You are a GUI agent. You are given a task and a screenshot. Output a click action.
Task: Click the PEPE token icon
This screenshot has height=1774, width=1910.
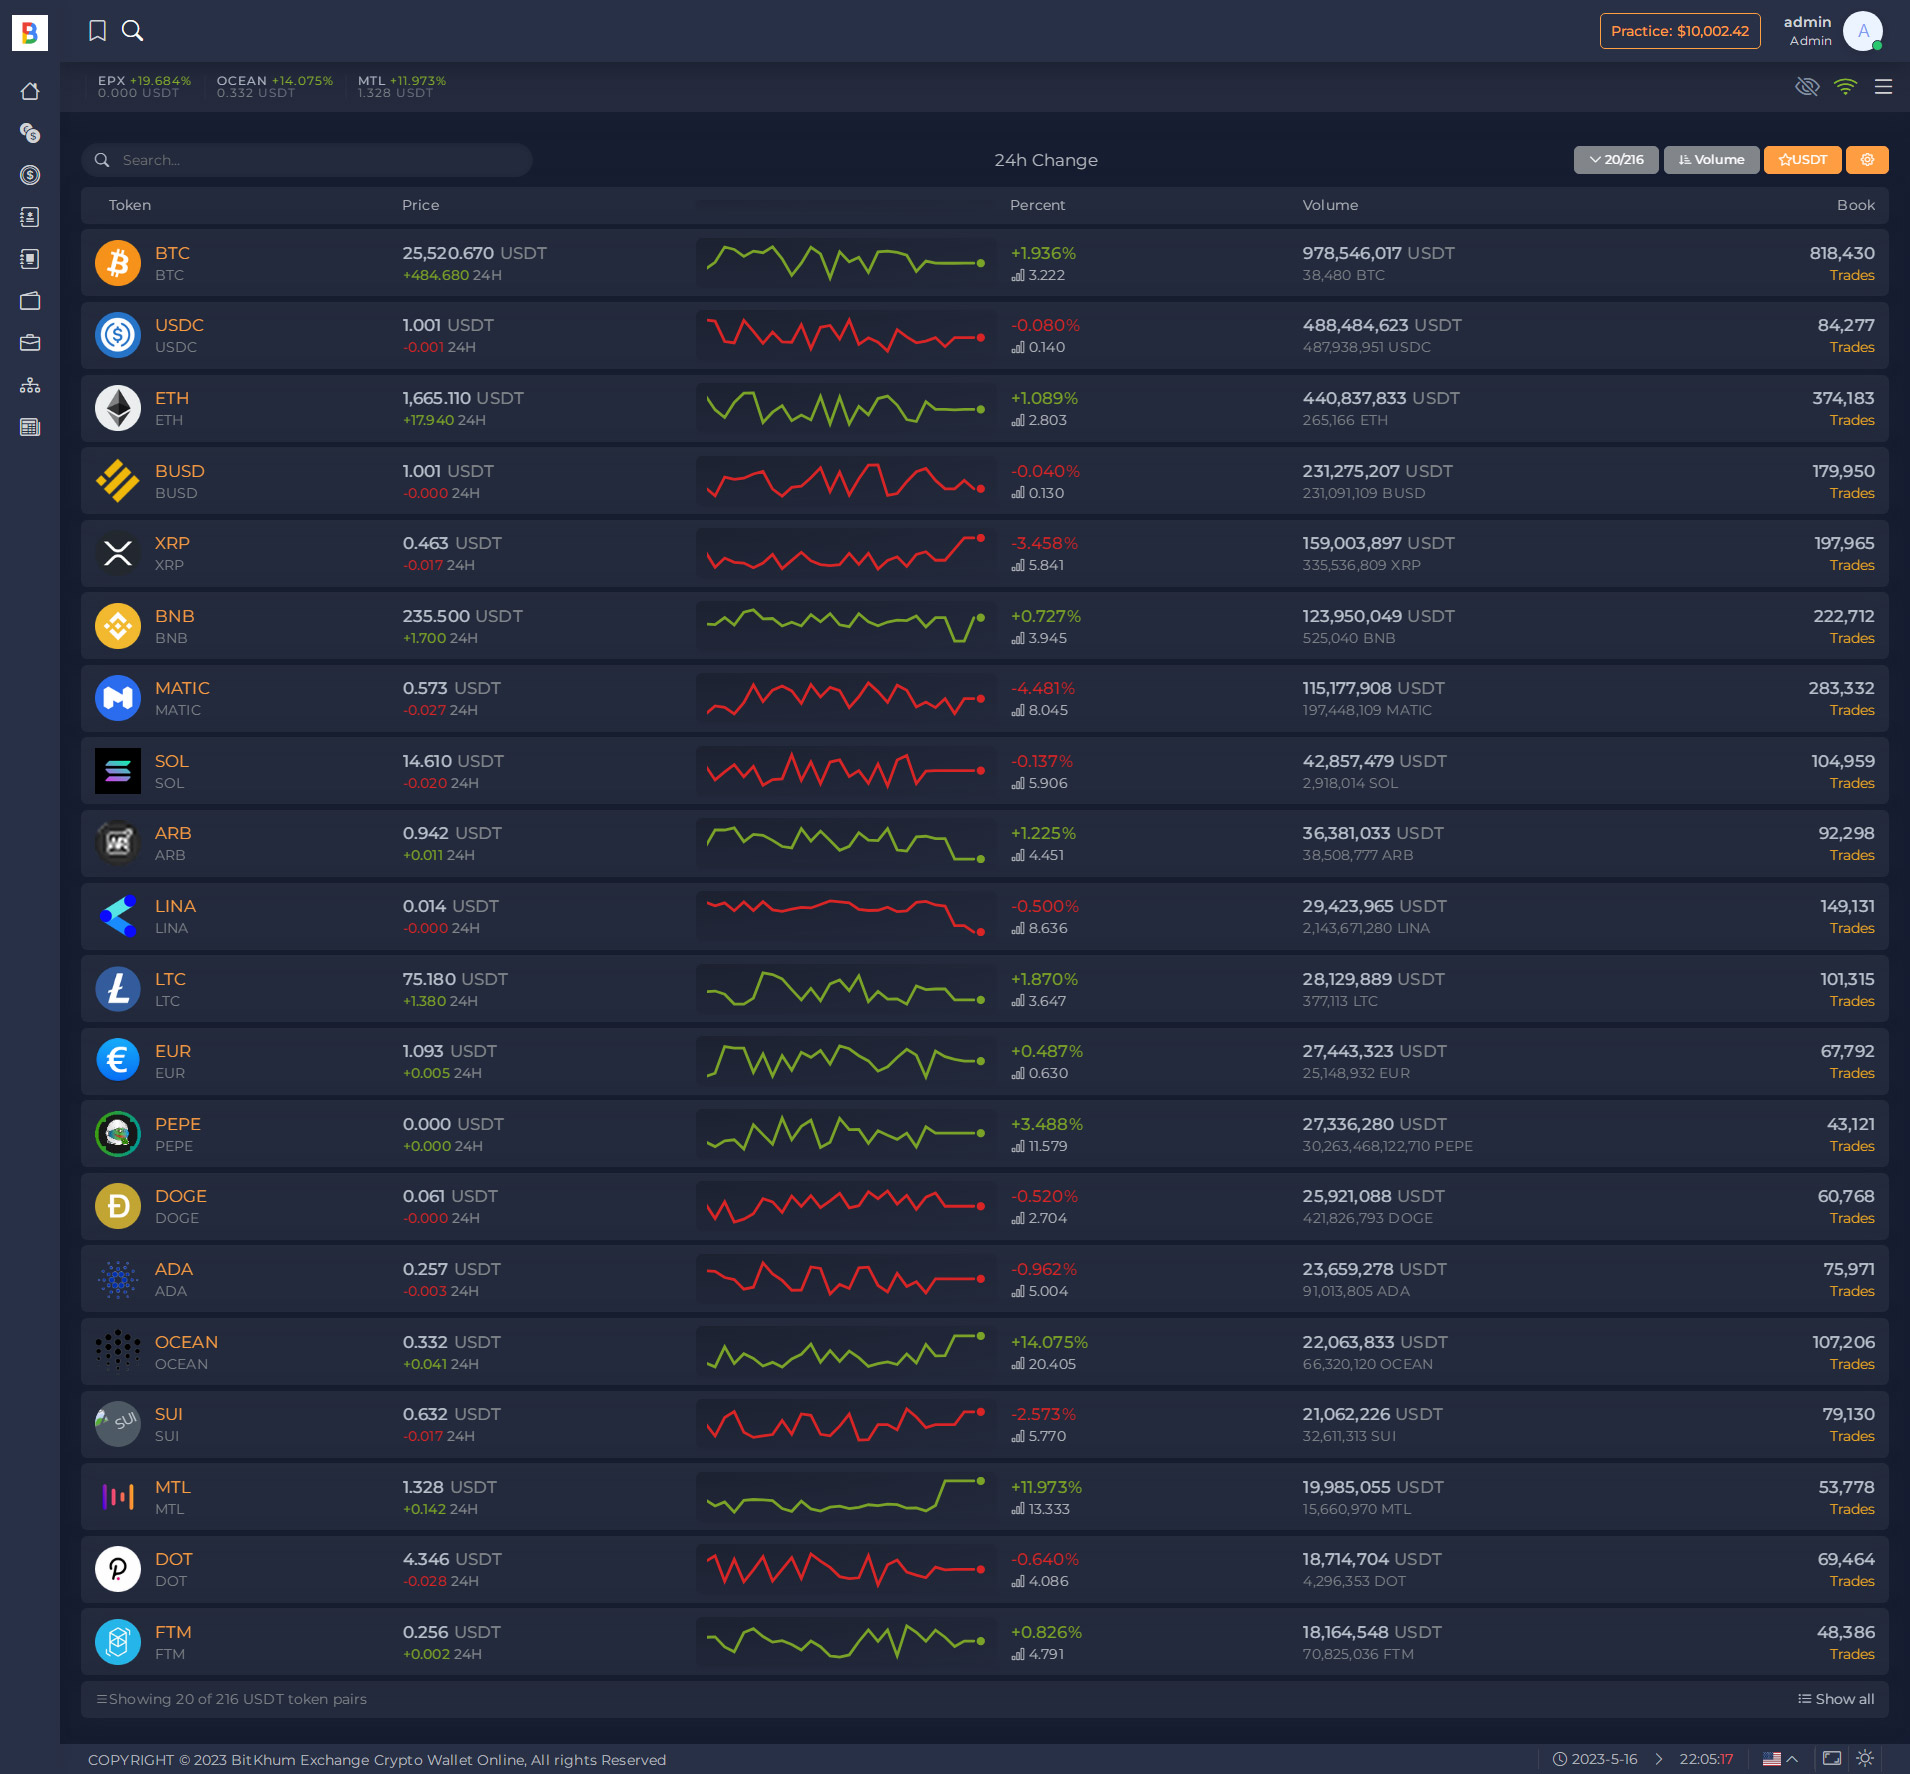(118, 1134)
